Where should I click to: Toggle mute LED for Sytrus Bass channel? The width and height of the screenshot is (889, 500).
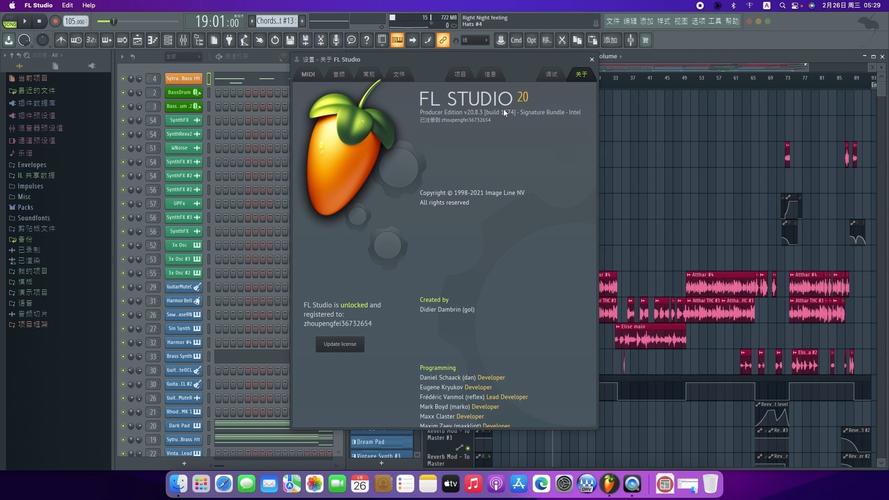125,78
